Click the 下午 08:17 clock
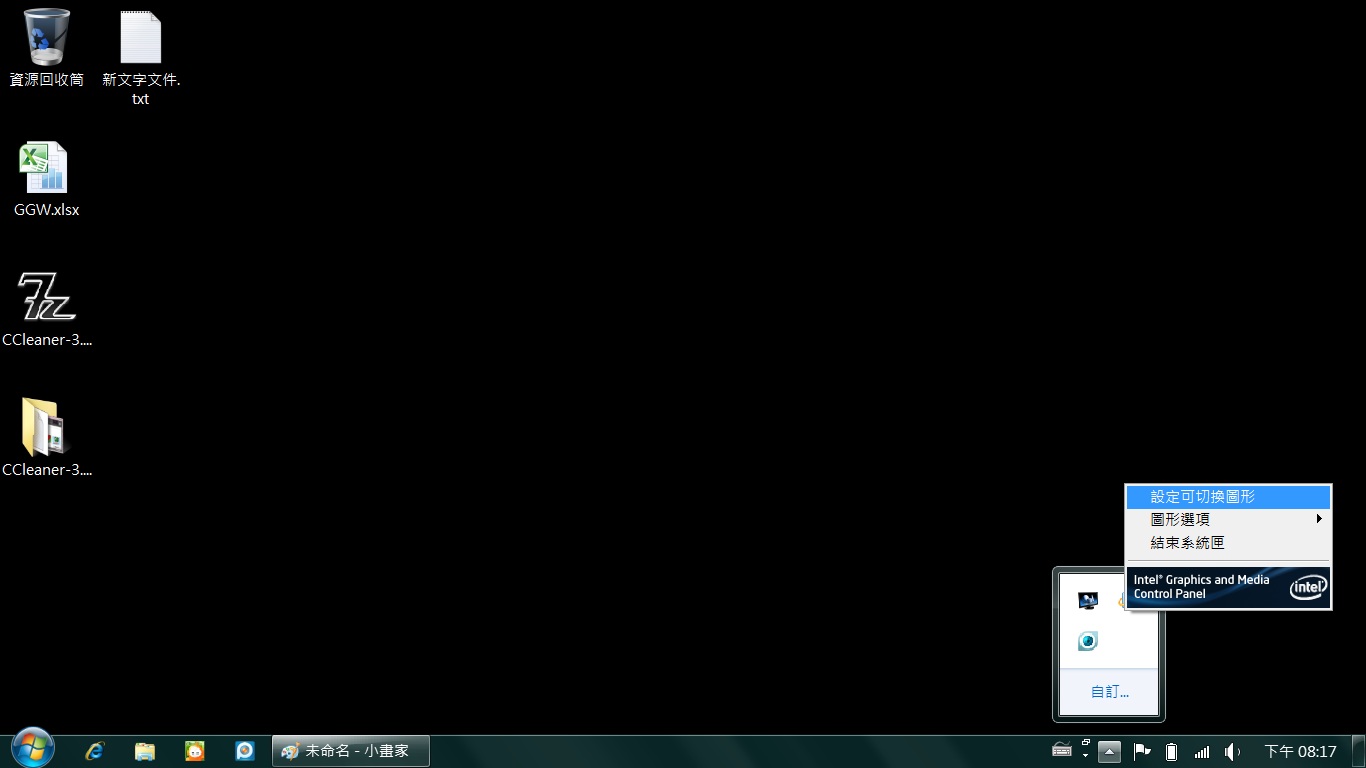This screenshot has height=768, width=1366. 1300,752
